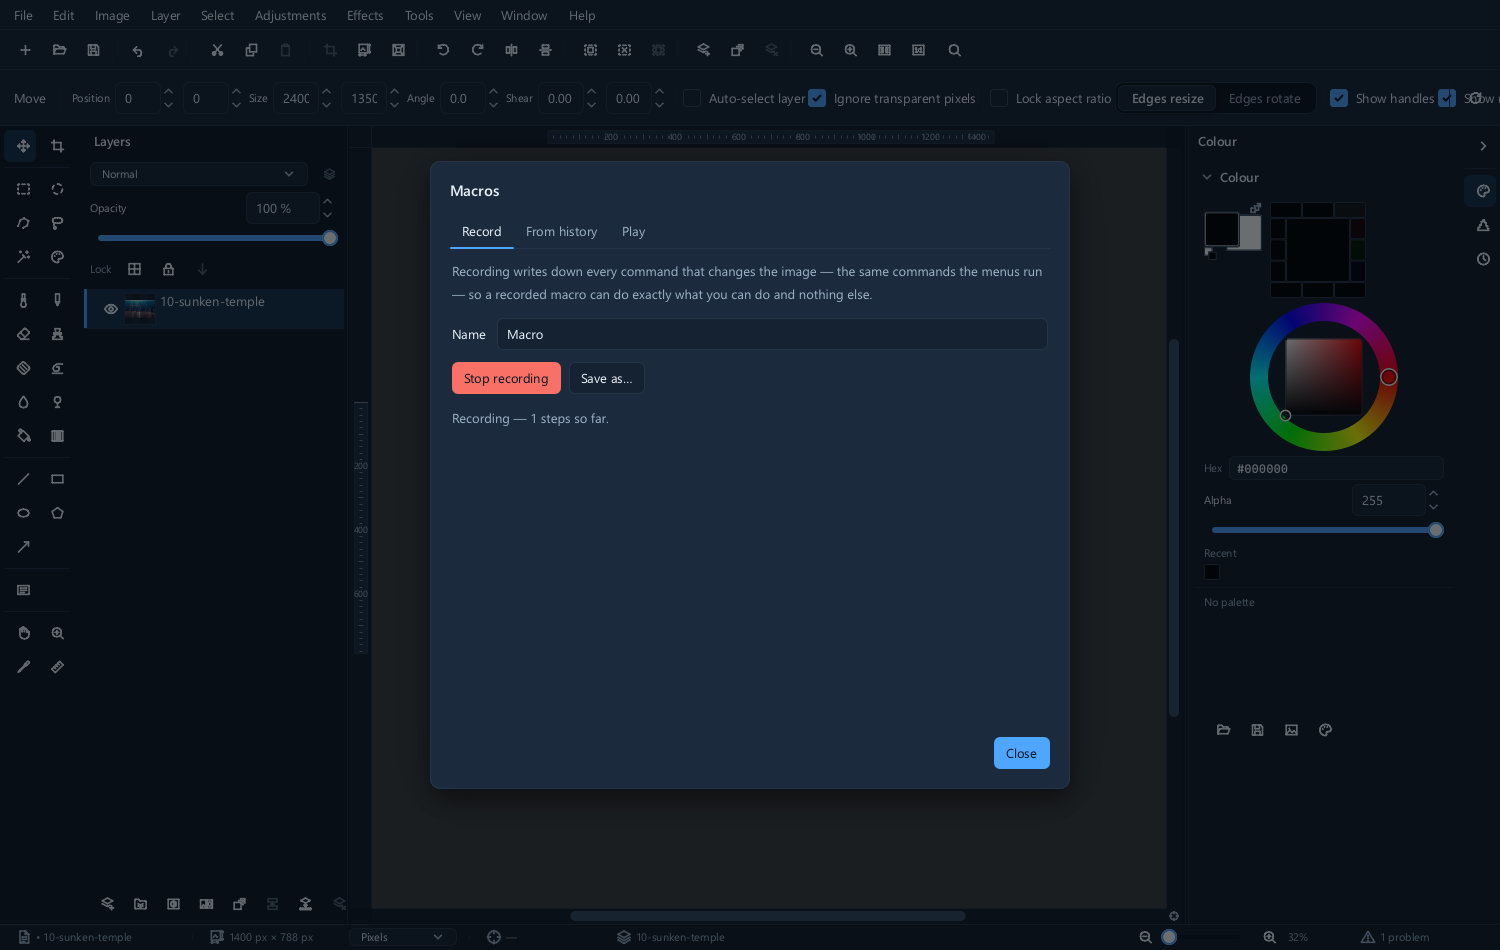This screenshot has width=1500, height=950.
Task: Click the Cut scissors toolbar icon
Action: coord(217,50)
